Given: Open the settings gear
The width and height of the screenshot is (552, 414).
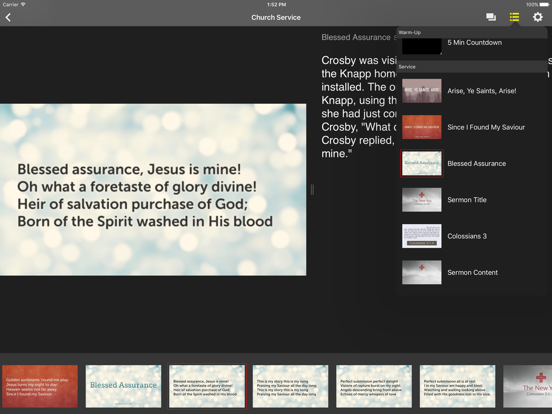Looking at the screenshot, I should [x=538, y=17].
